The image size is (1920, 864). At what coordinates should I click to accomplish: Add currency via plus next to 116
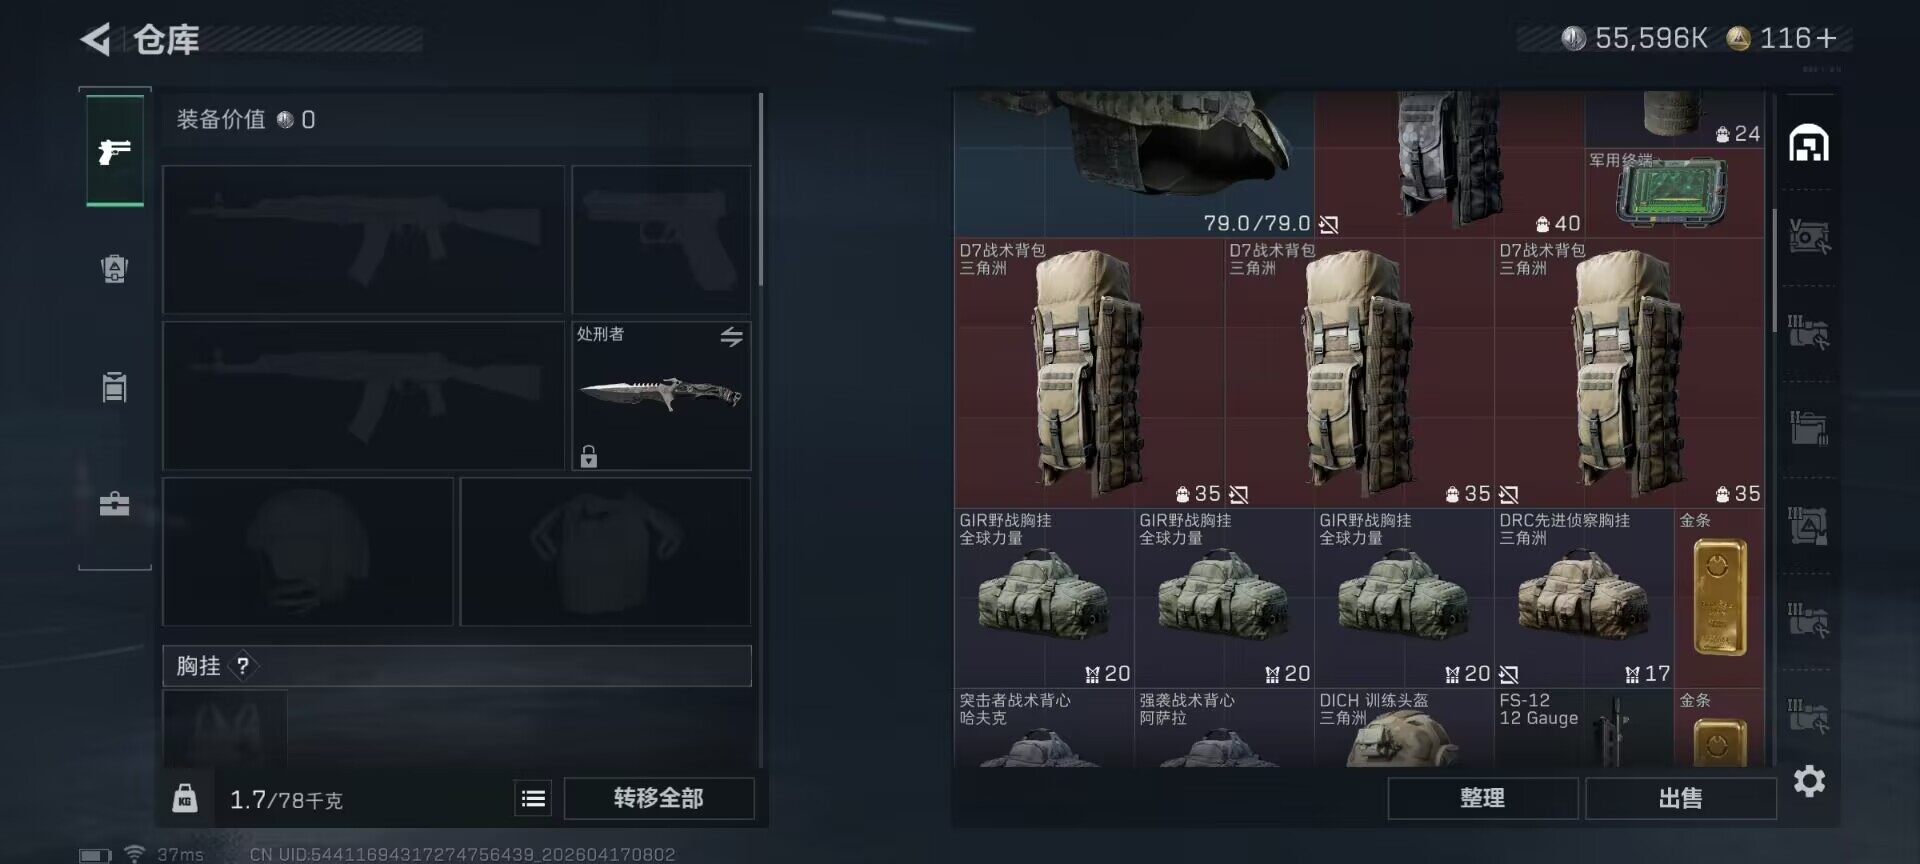click(x=1827, y=38)
